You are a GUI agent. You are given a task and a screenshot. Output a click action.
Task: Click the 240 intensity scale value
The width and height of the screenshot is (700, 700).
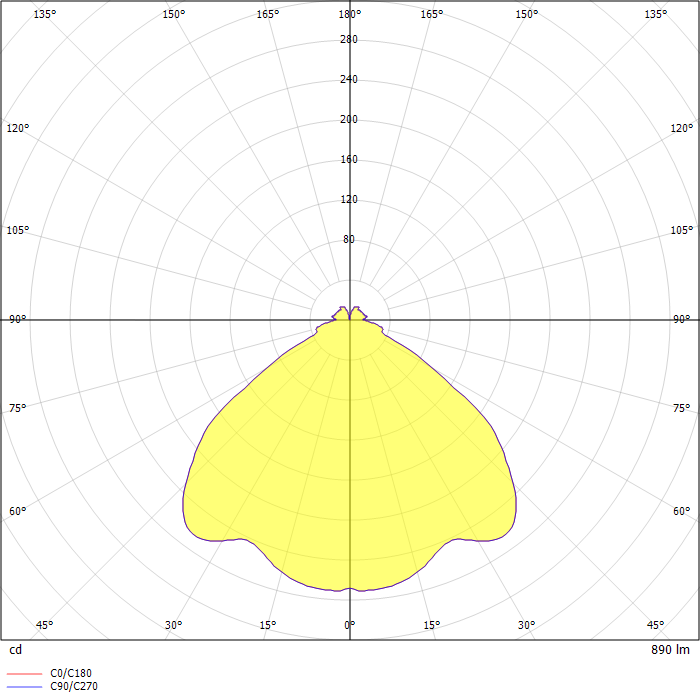349,79
